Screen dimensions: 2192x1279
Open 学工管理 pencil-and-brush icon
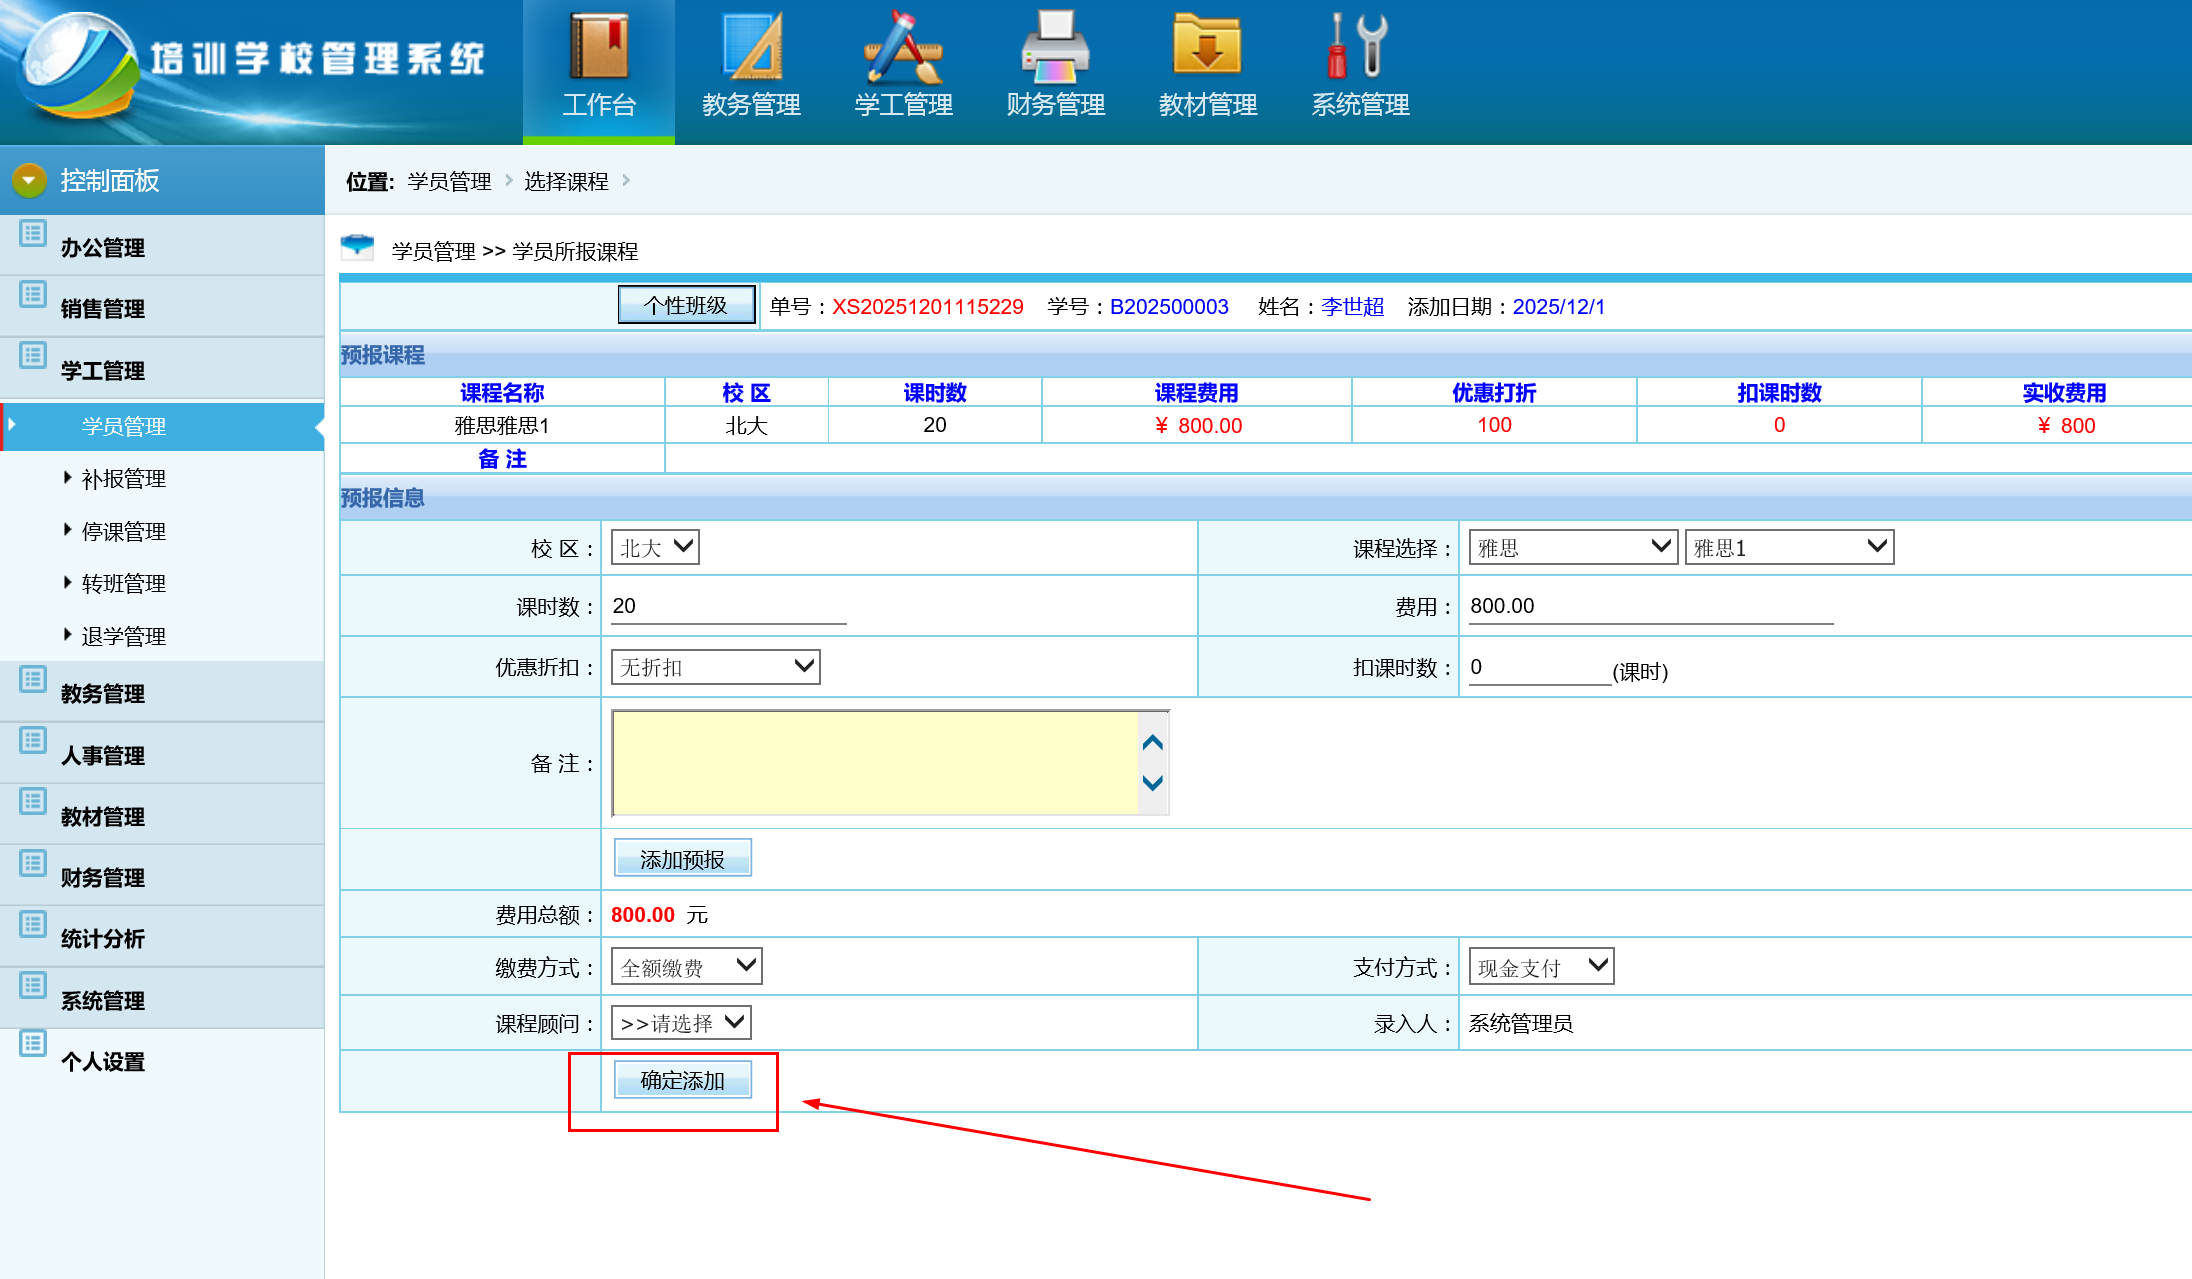(903, 47)
